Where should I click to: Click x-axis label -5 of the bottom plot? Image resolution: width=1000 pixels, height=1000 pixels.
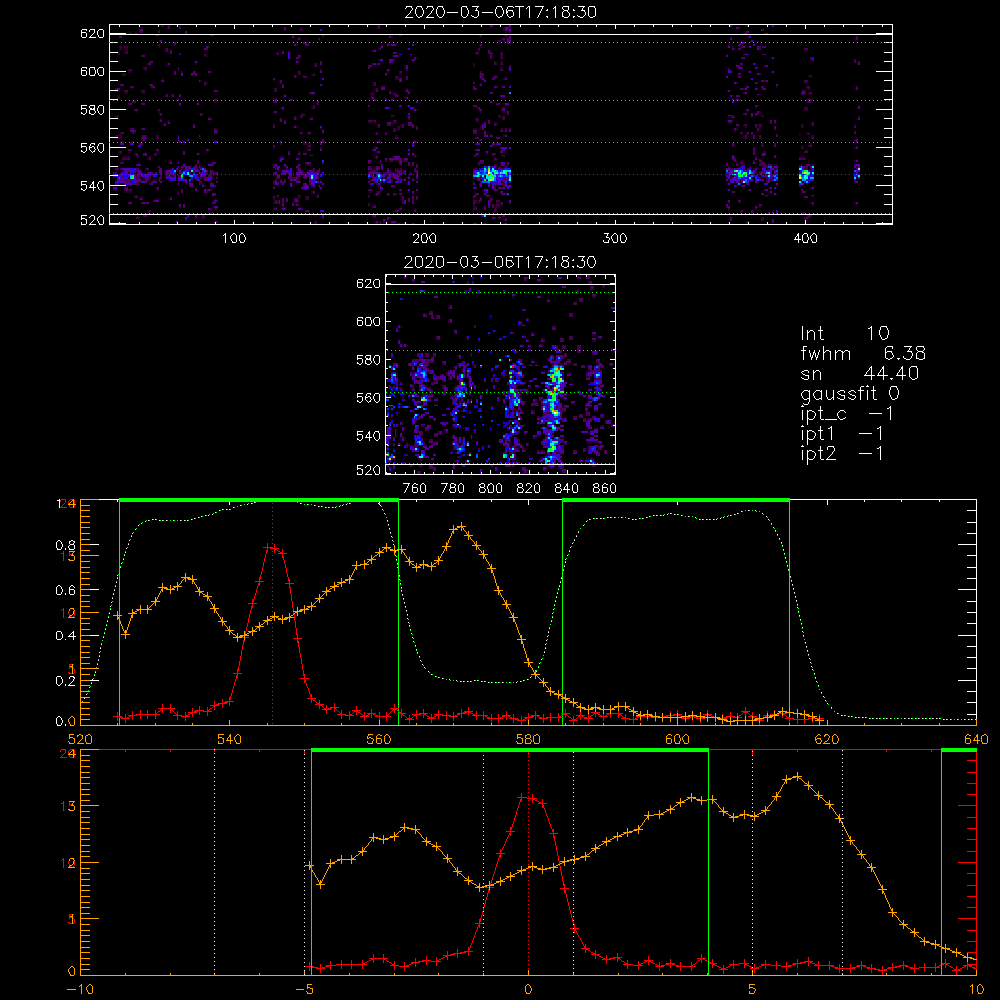coord(304,989)
